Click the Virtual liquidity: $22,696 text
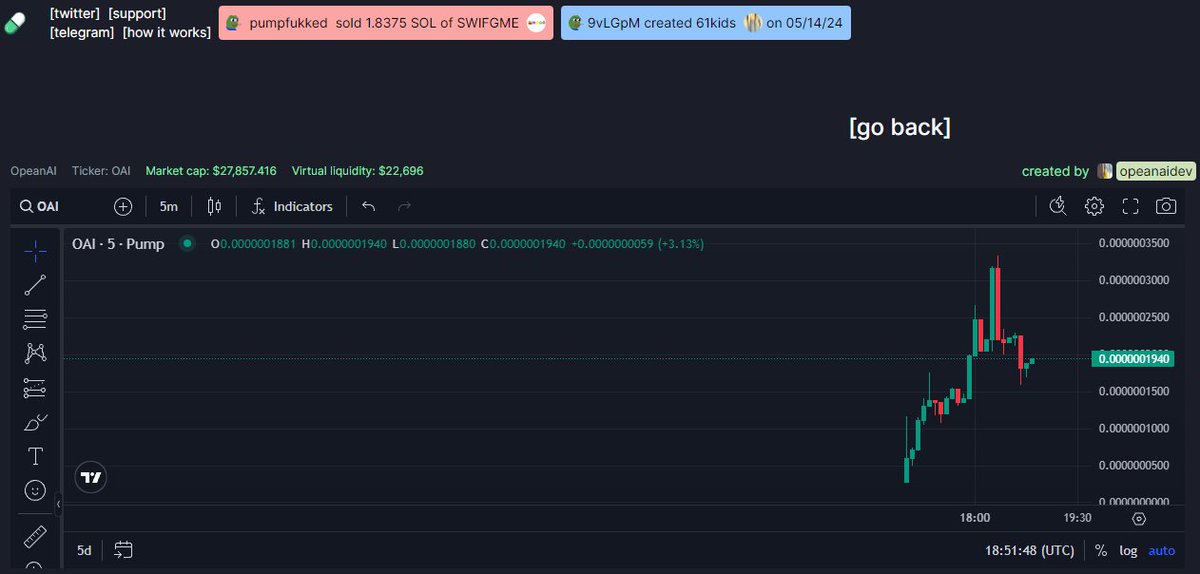The width and height of the screenshot is (1200, 574). [357, 171]
